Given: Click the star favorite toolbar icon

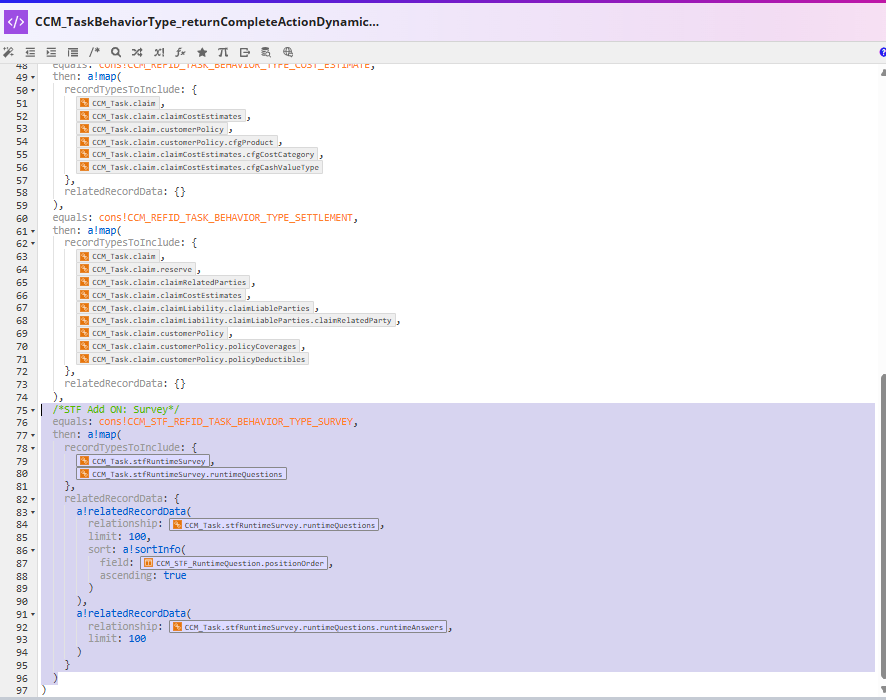Looking at the screenshot, I should [202, 53].
